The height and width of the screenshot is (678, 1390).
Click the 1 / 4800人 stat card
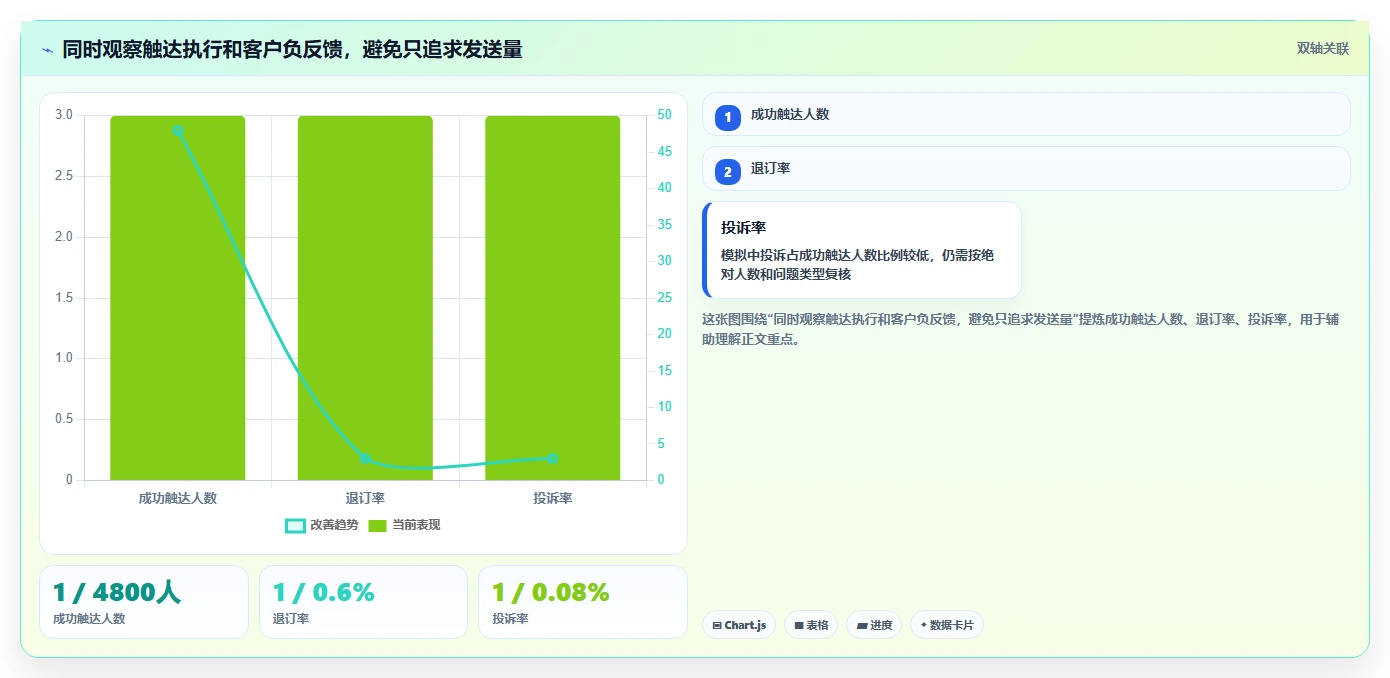[144, 602]
